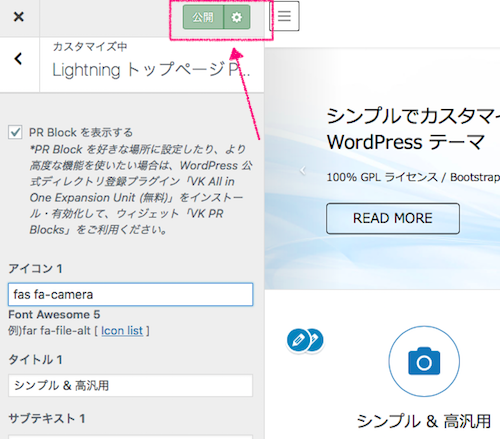The image size is (500, 439).
Task: Open the hamburger menu in preview
Action: tap(284, 16)
